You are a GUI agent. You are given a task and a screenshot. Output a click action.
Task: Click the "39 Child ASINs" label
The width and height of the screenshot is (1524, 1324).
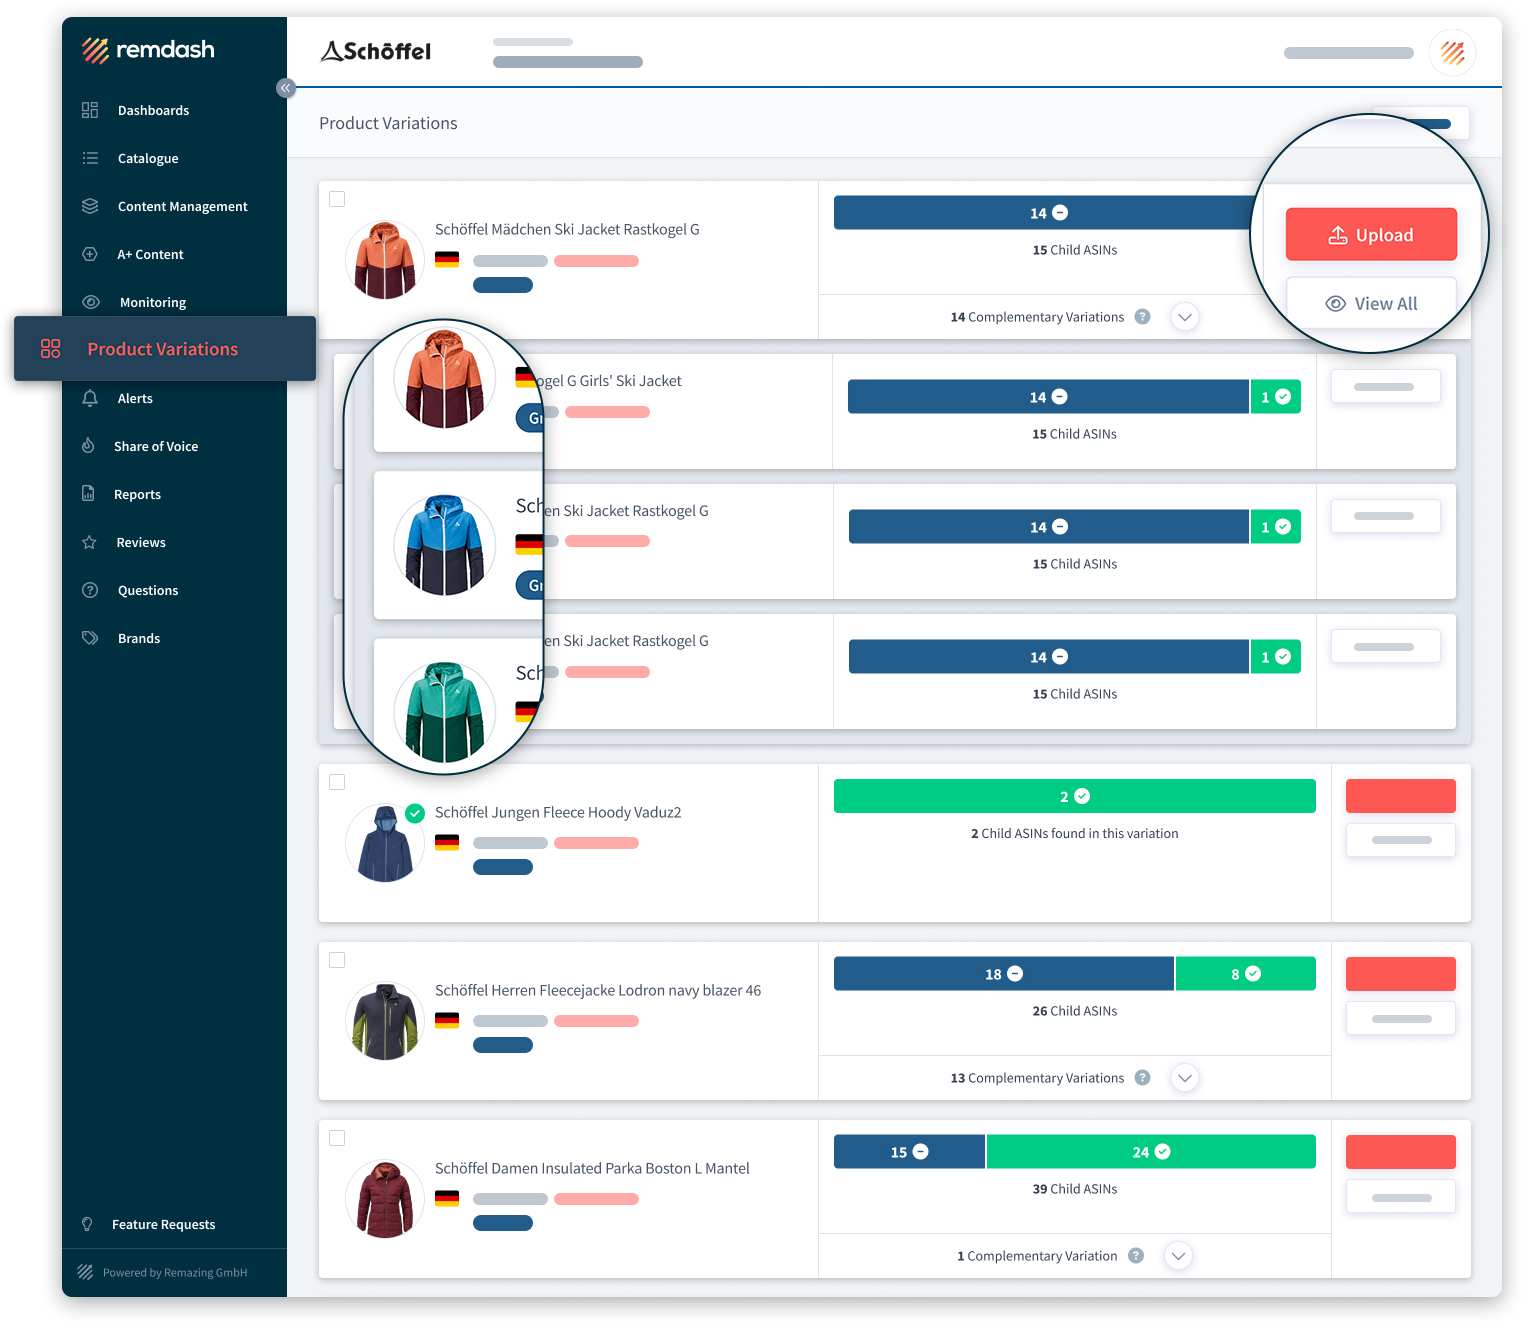tap(1075, 1189)
